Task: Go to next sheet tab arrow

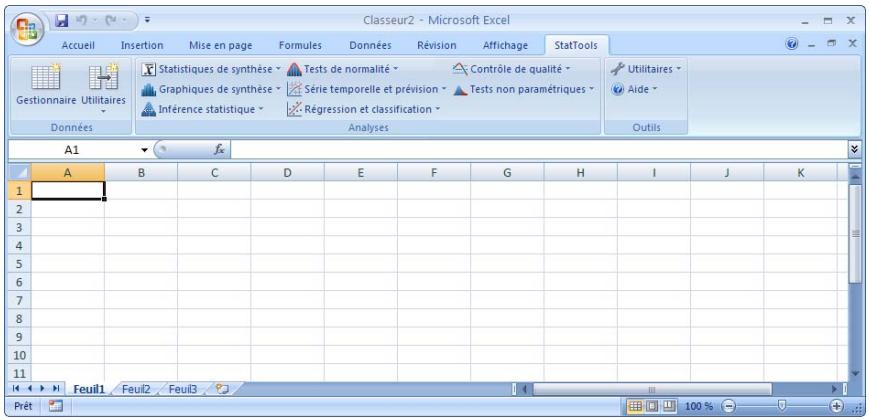Action: click(42, 389)
